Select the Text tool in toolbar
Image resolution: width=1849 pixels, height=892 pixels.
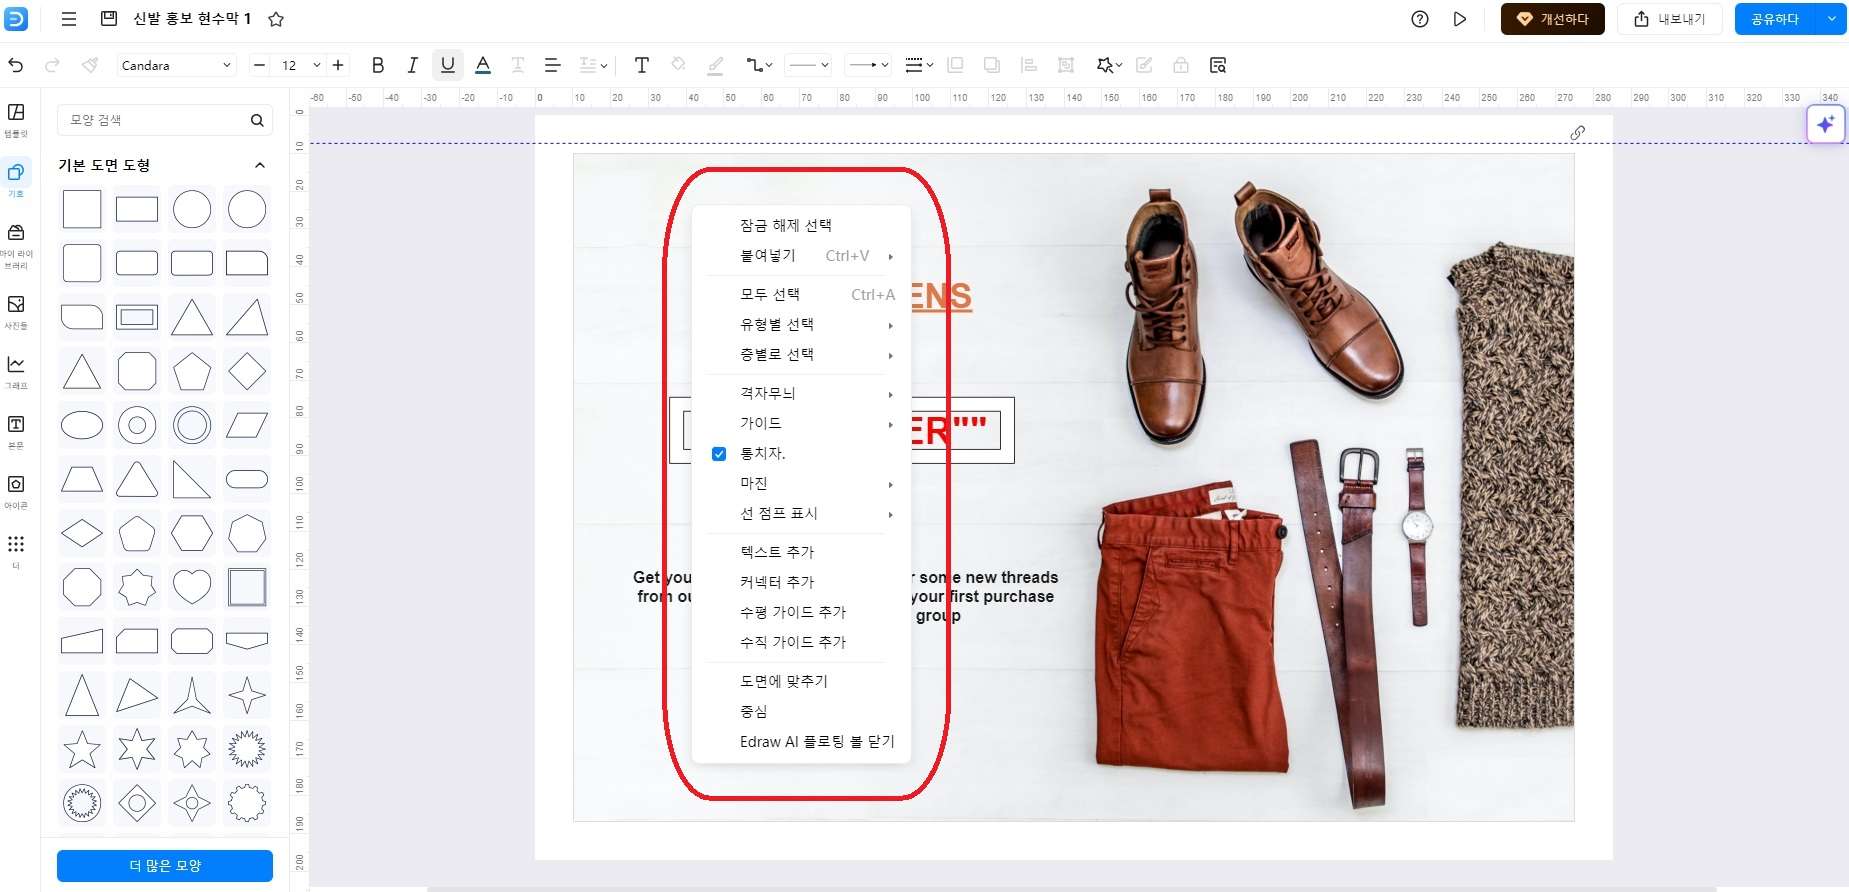click(x=642, y=65)
